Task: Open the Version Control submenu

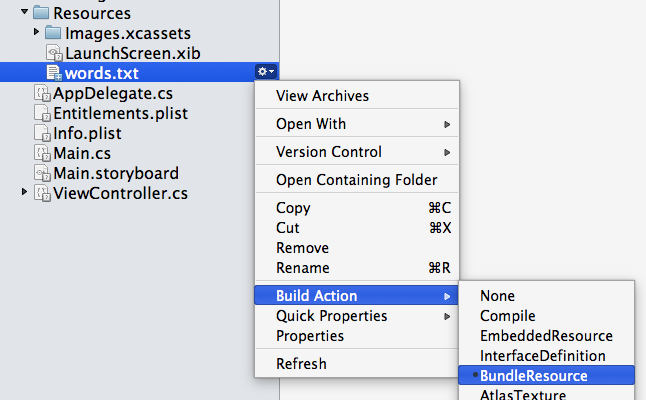Action: click(357, 152)
